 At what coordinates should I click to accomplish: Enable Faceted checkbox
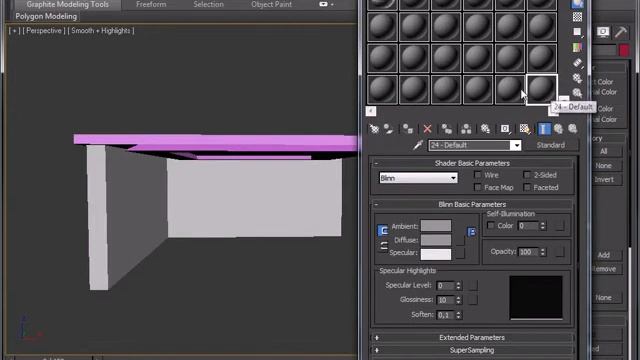[527, 187]
